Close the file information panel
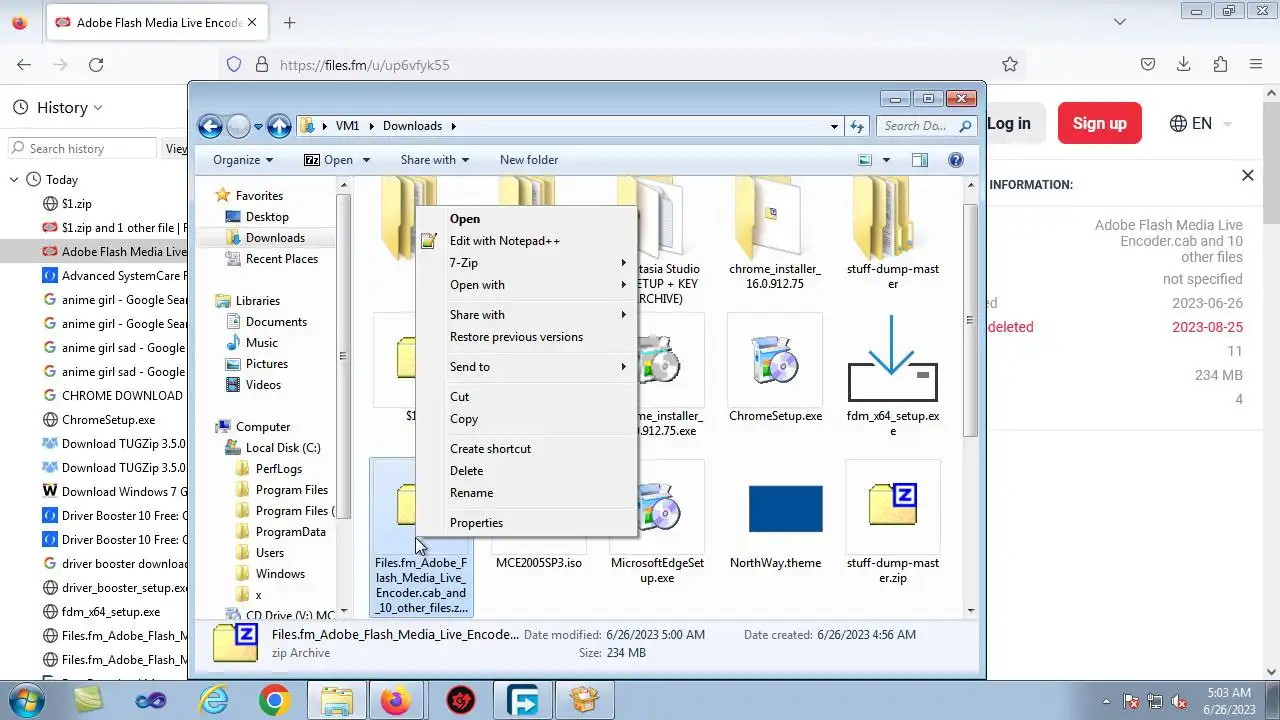 1247,176
